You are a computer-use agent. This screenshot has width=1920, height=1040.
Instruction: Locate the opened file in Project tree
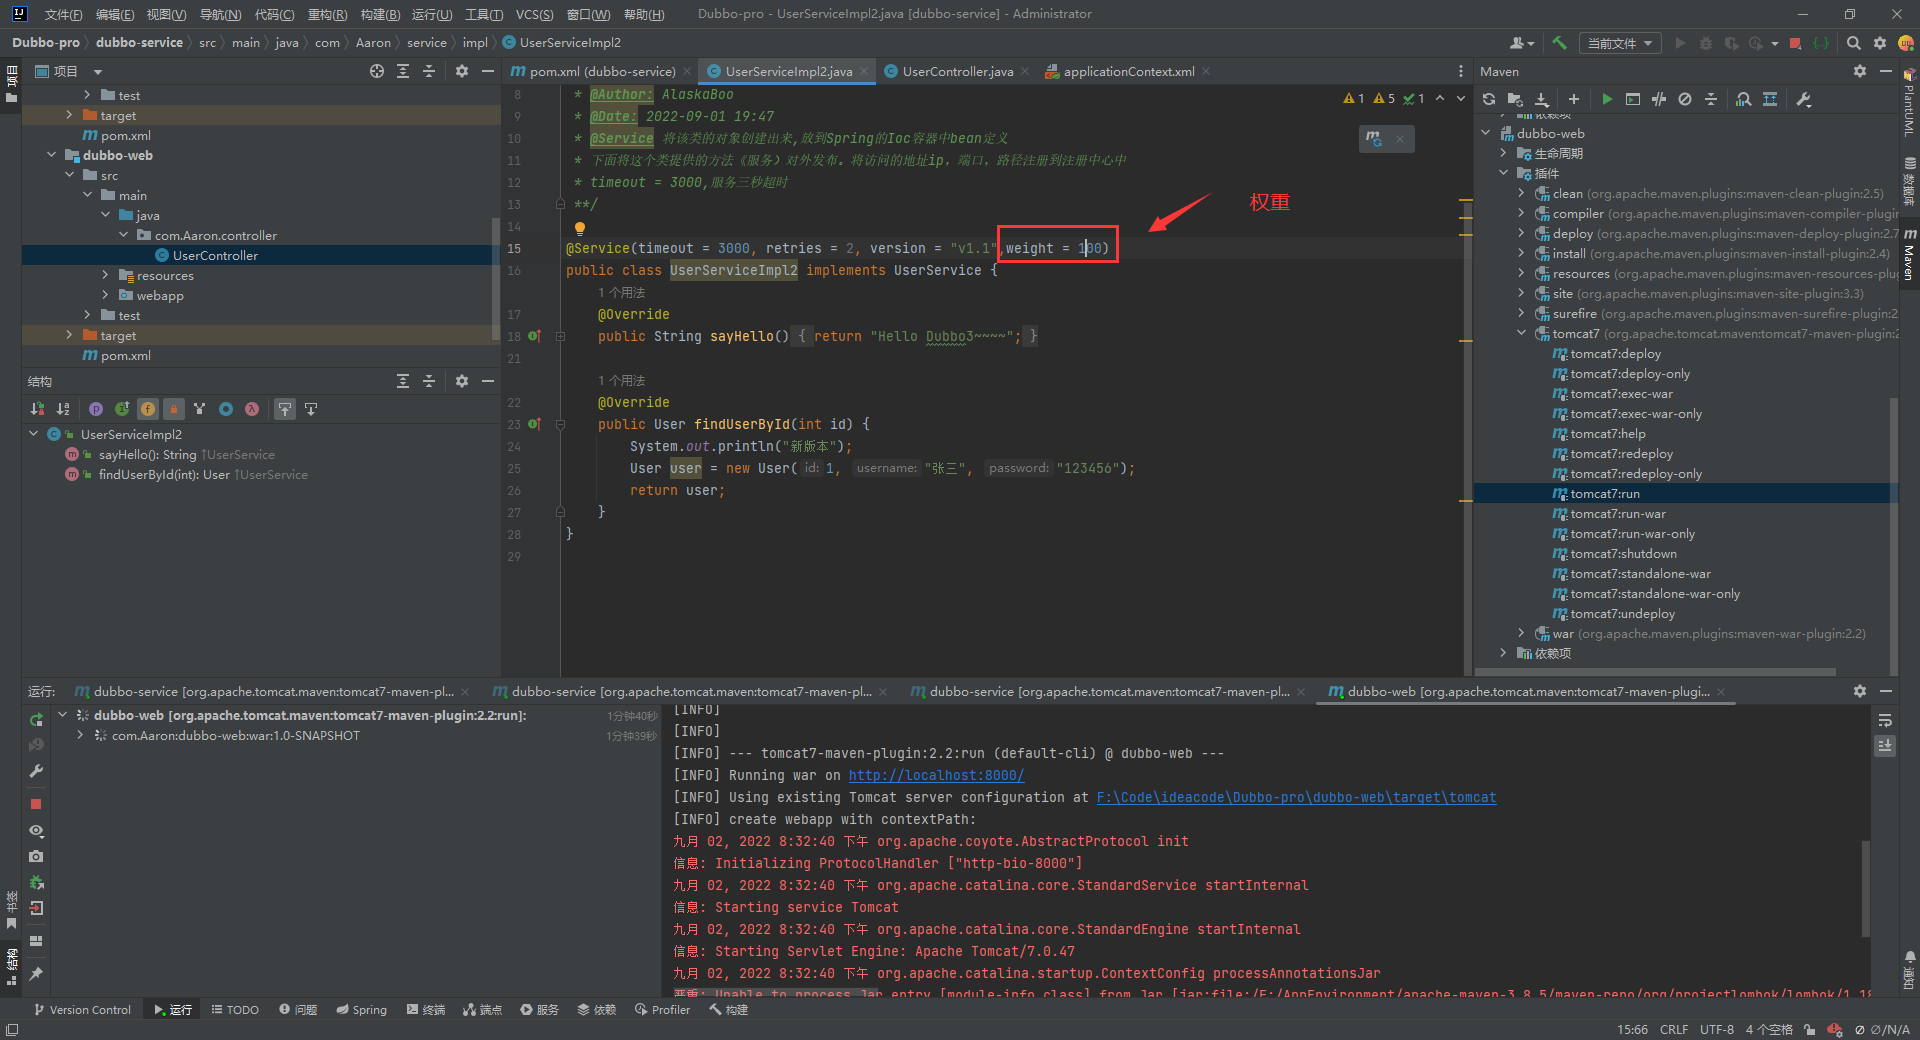click(x=376, y=71)
